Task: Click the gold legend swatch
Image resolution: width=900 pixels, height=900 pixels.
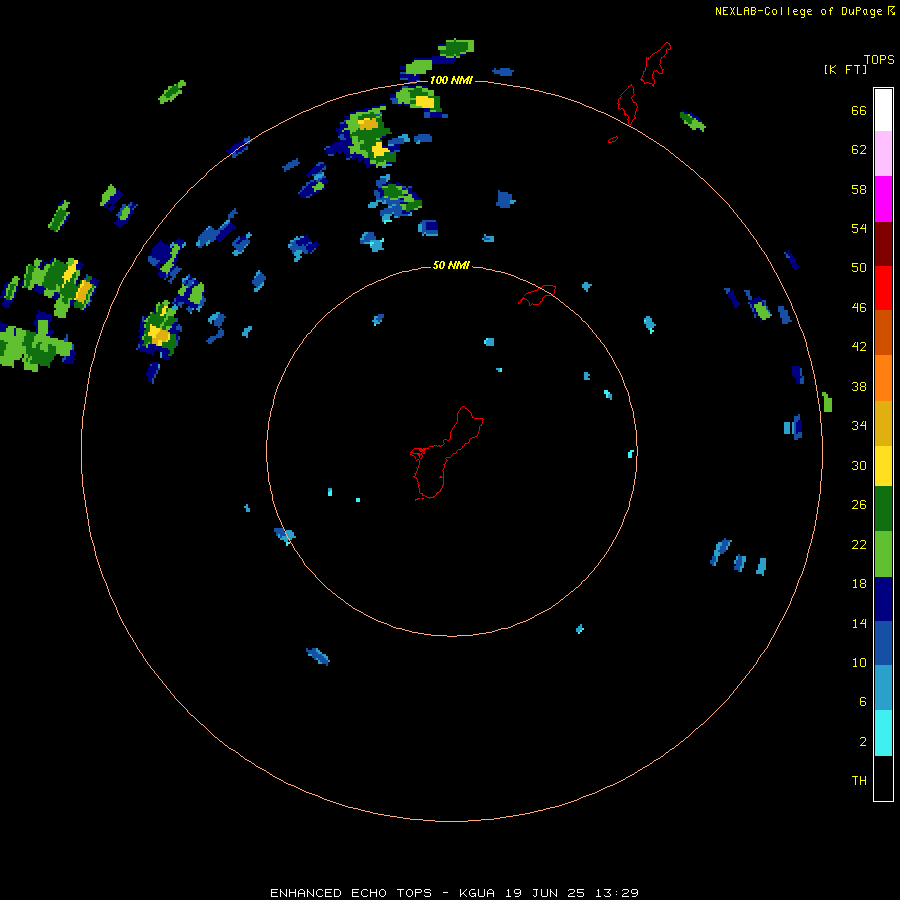Action: (x=883, y=423)
